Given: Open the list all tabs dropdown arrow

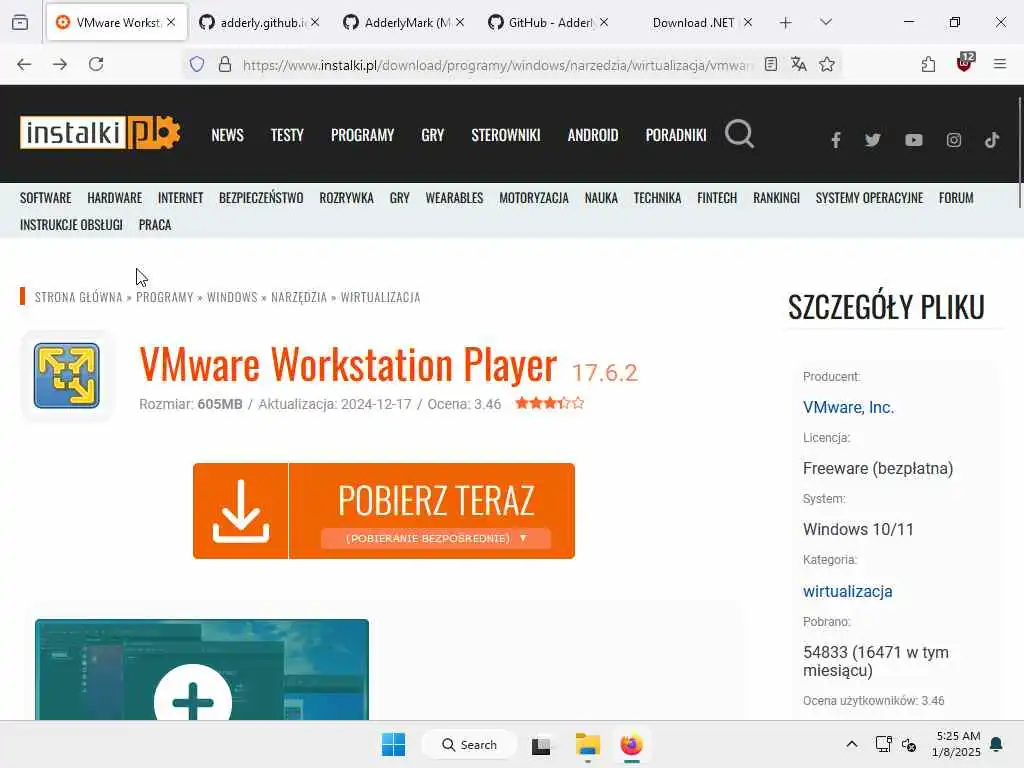Looking at the screenshot, I should [x=825, y=23].
